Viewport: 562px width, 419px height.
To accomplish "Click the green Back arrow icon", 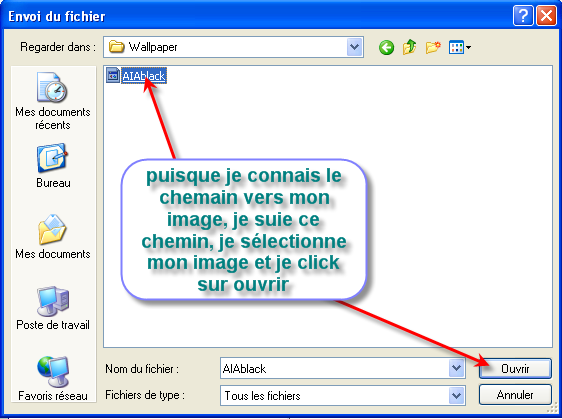I will [x=386, y=47].
